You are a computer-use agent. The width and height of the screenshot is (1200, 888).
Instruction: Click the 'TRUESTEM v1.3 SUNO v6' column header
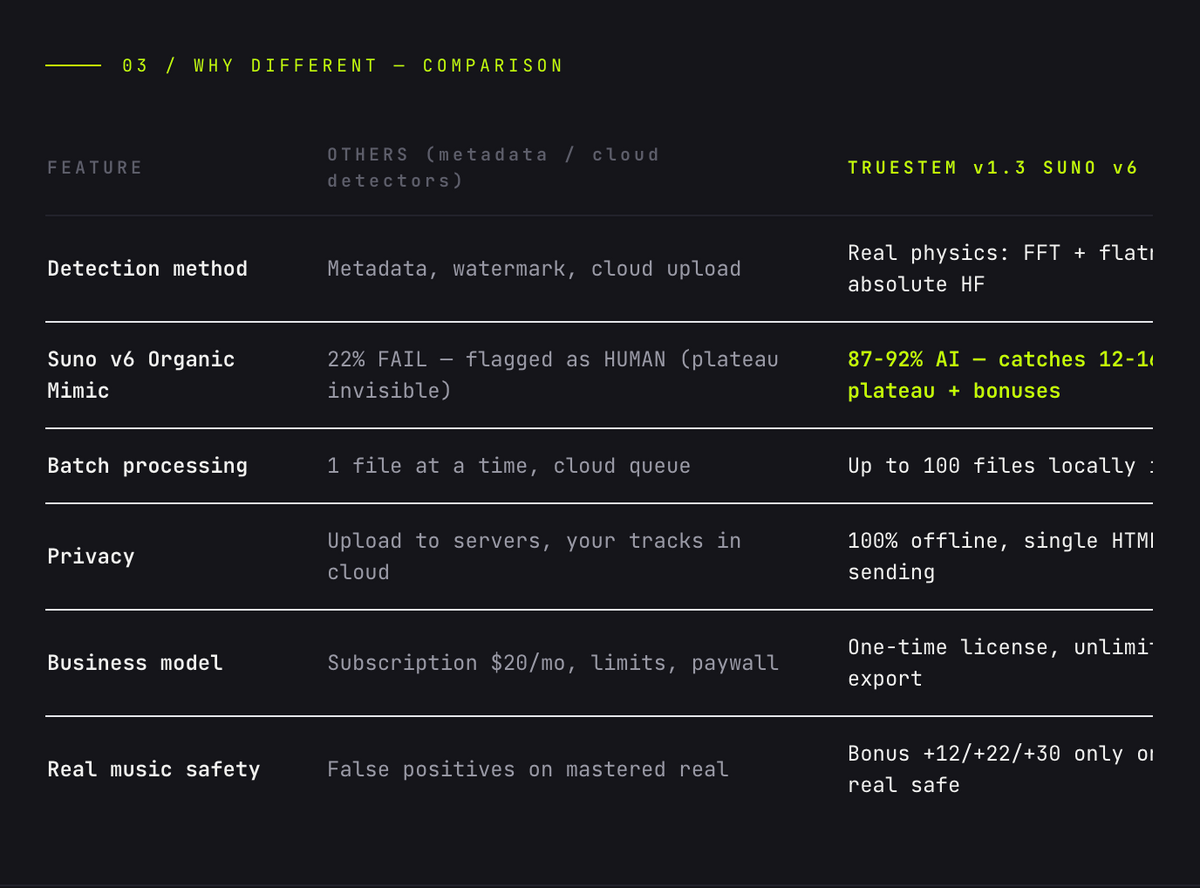992,168
